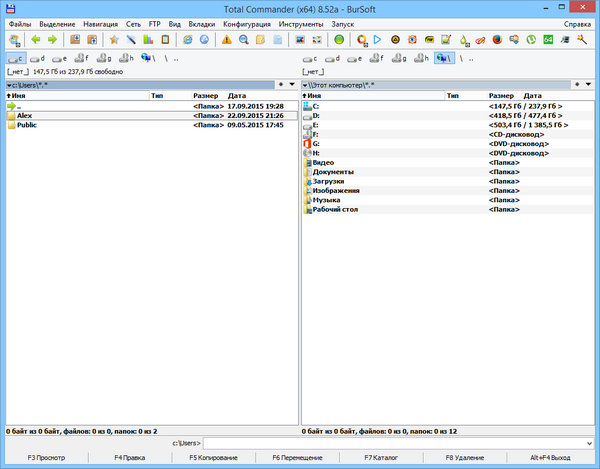The image size is (600, 469).
Task: Click the yellow warning triangle icon
Action: [x=227, y=40]
